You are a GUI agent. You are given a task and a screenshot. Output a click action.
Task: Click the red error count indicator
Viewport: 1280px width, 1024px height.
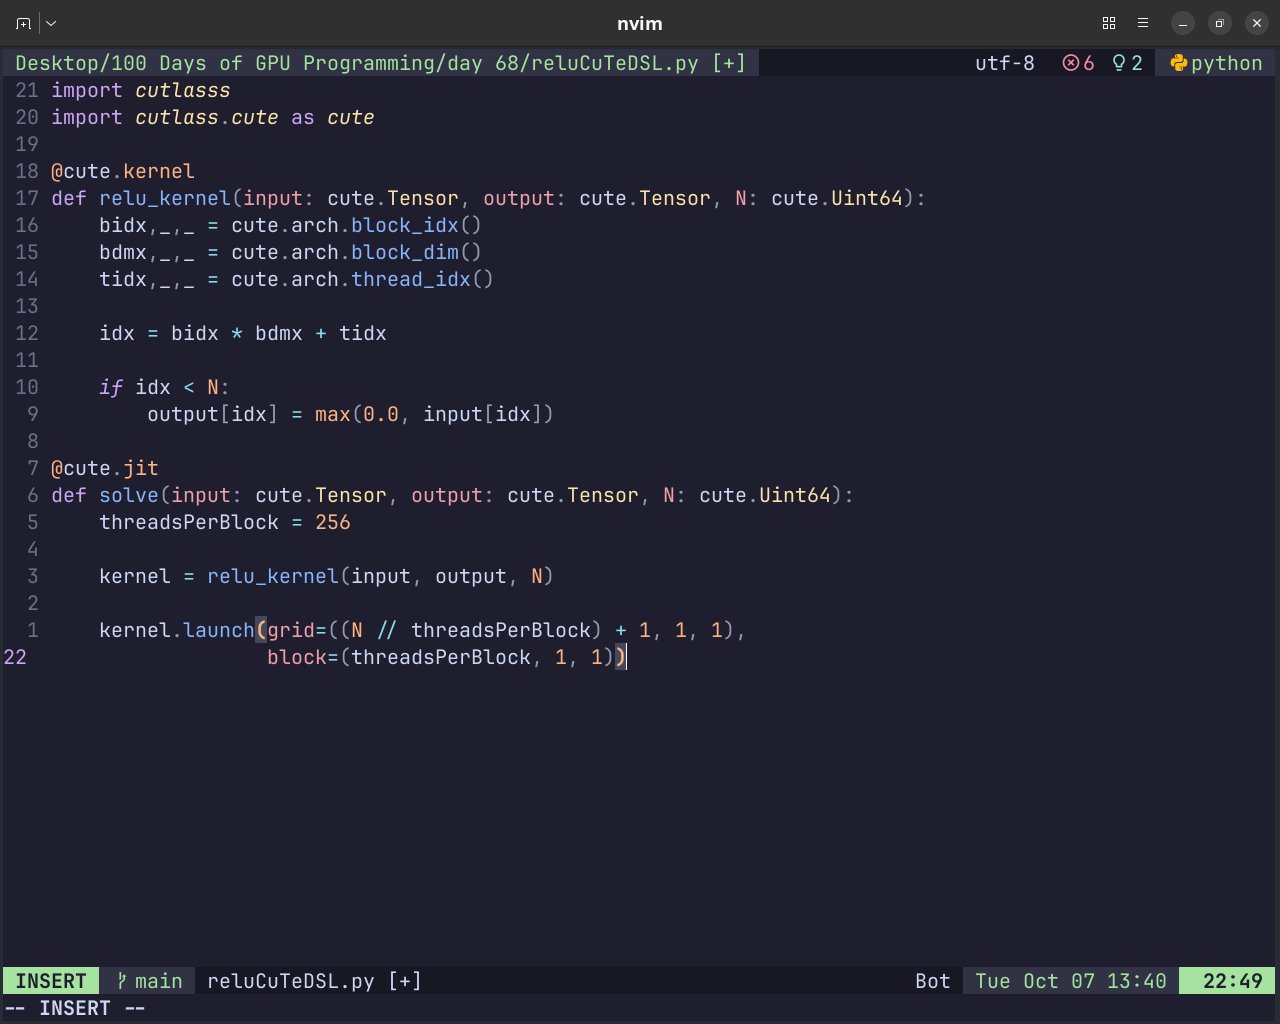click(x=1078, y=63)
